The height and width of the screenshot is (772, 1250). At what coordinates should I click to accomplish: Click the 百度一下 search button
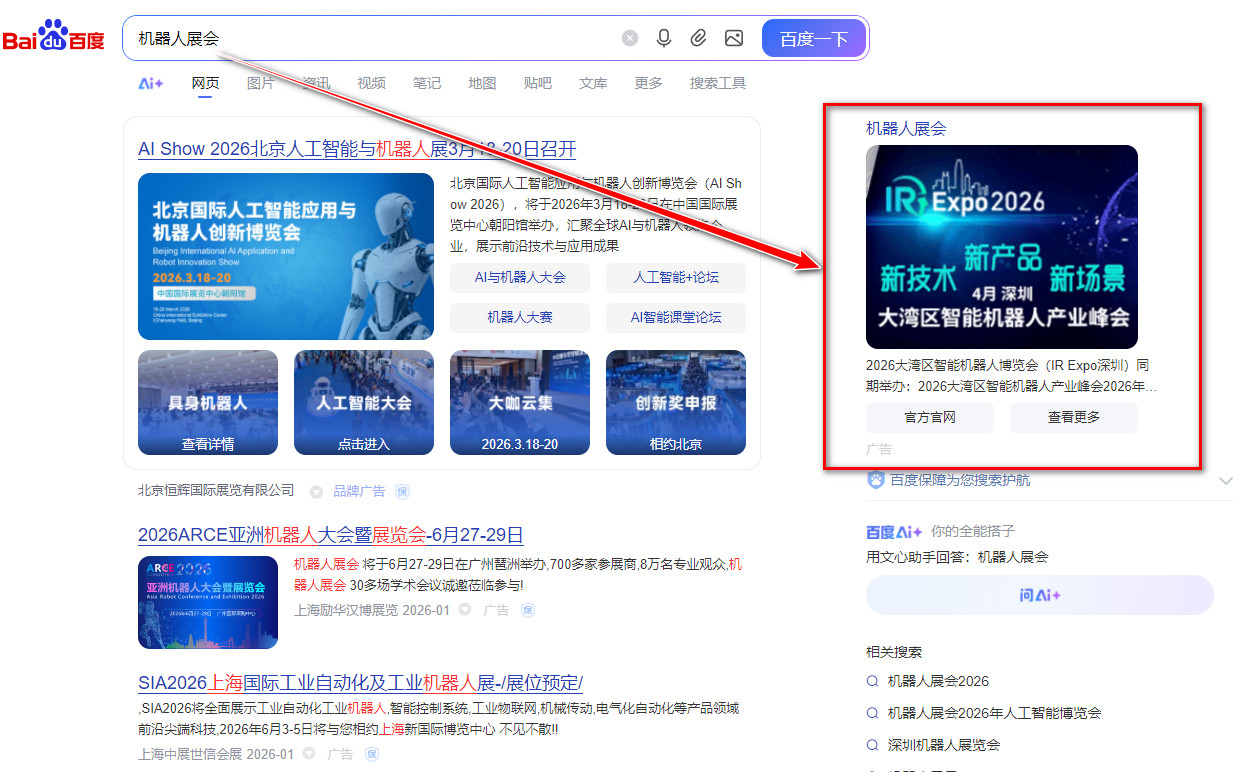(x=813, y=37)
